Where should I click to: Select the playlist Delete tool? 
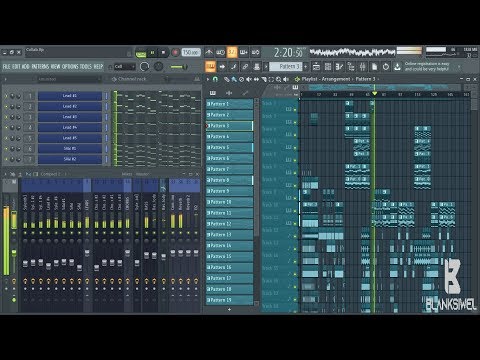241,79
